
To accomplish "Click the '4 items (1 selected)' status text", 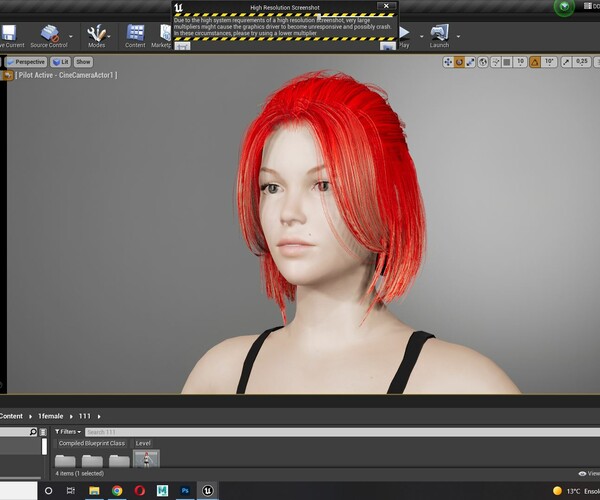I will 80,474.
